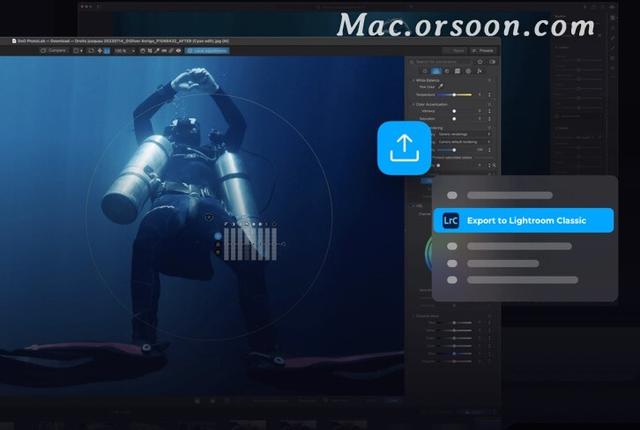The image size is (640, 430).
Task: Open the Presets button at top right
Action: tap(483, 51)
